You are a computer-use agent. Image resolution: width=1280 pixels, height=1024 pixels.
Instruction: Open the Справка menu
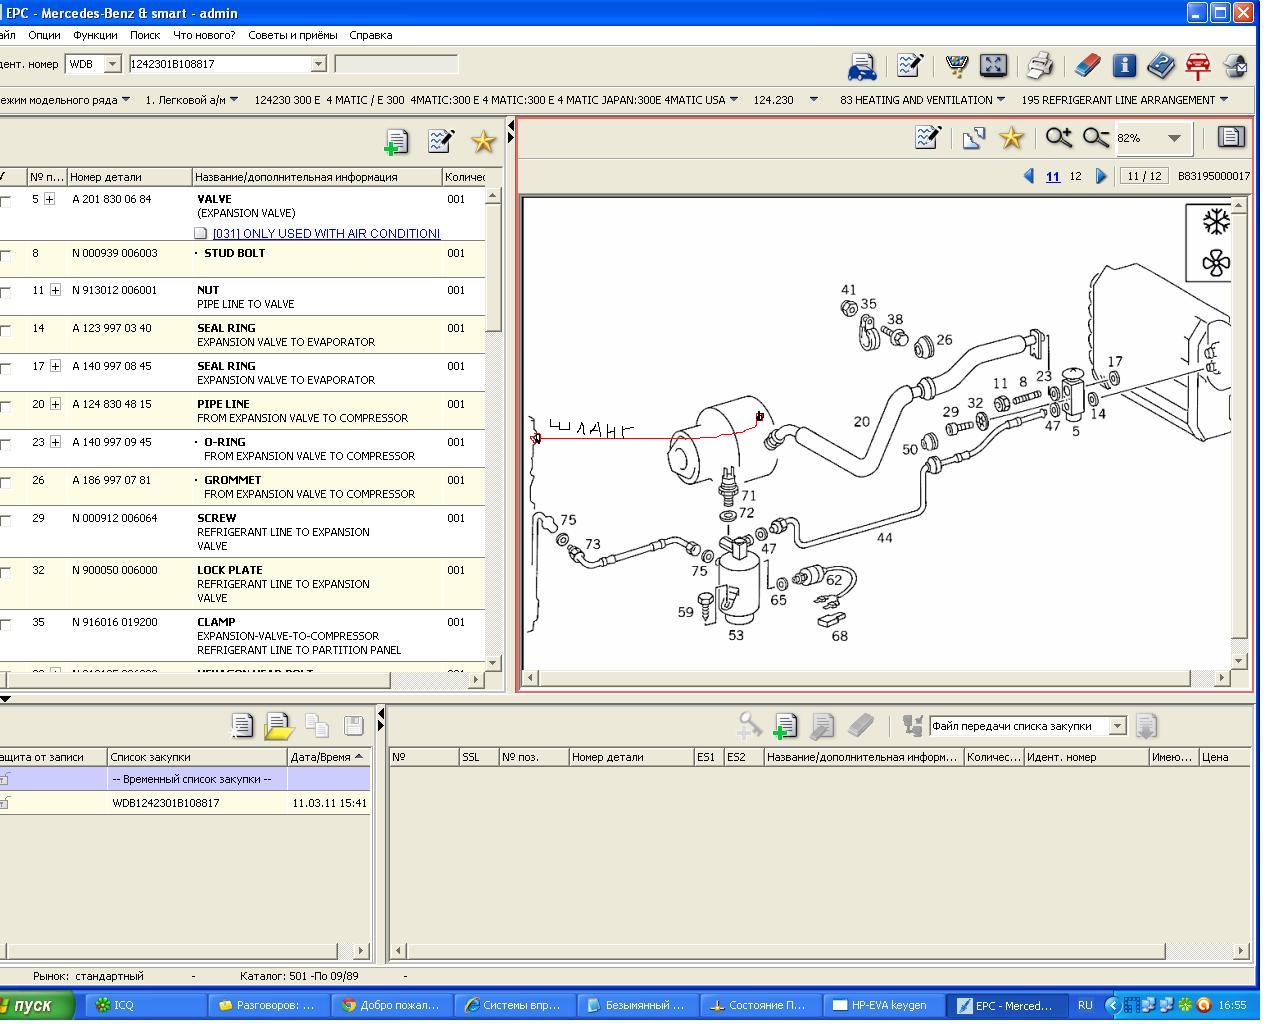370,35
